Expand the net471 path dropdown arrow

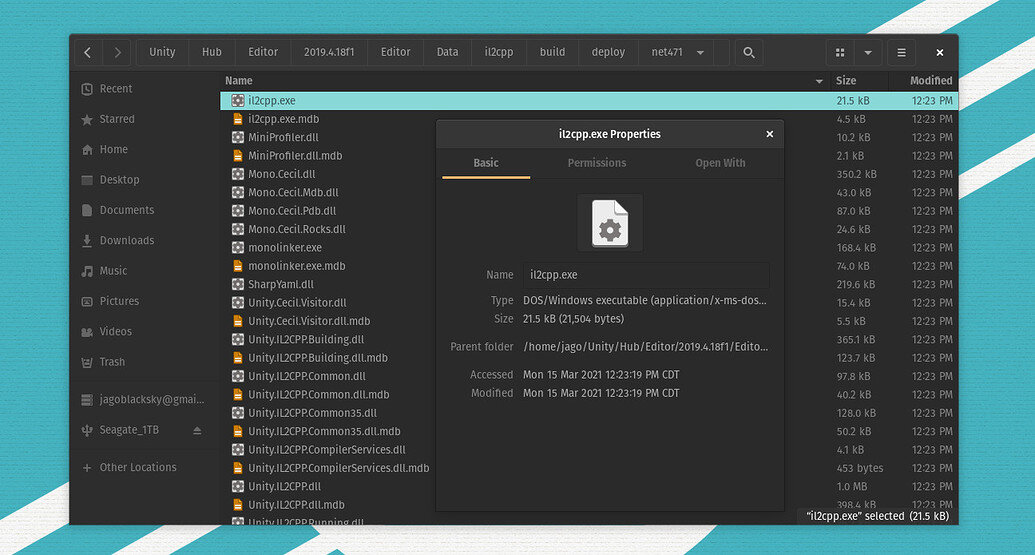[700, 53]
